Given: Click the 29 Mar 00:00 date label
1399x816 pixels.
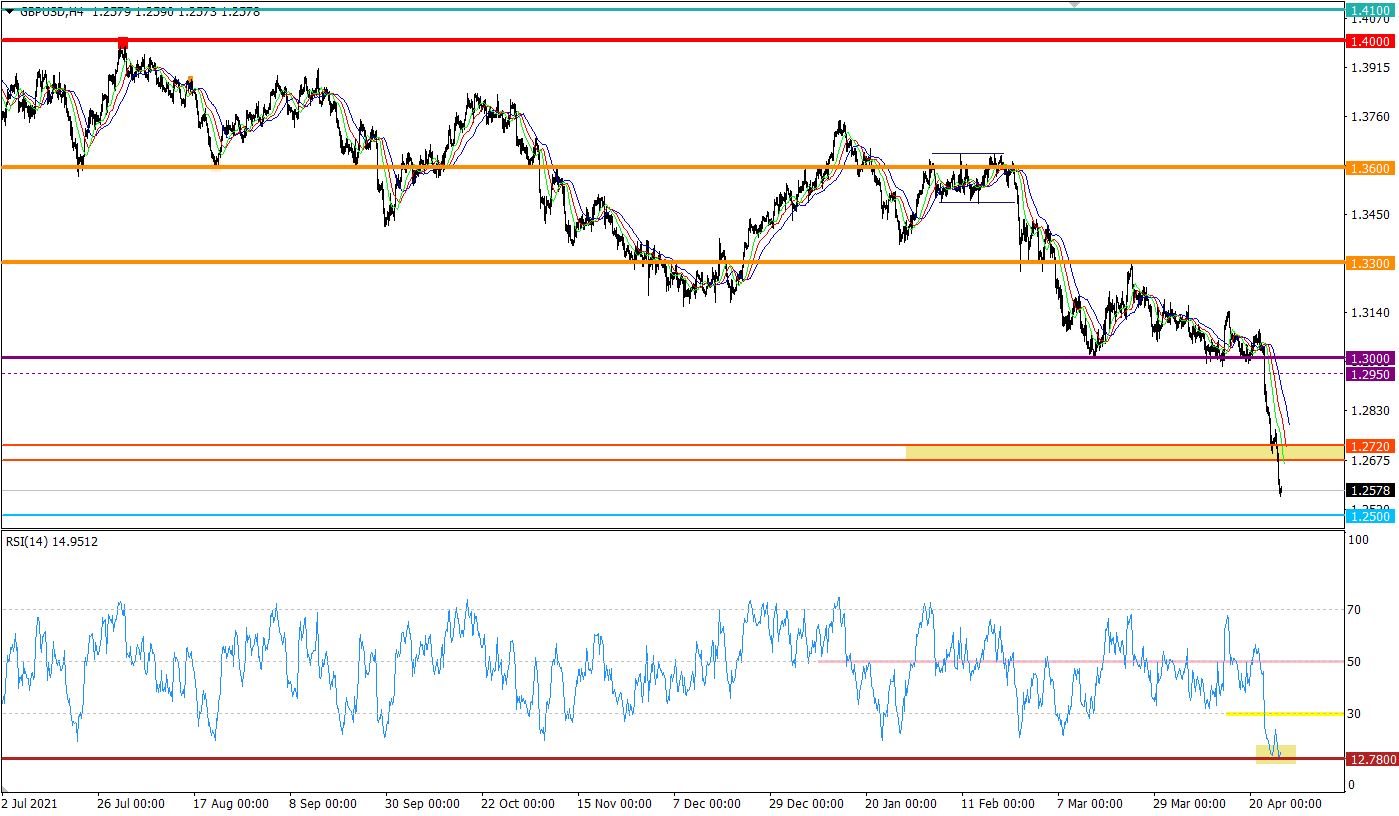Looking at the screenshot, I should pyautogui.click(x=1191, y=804).
